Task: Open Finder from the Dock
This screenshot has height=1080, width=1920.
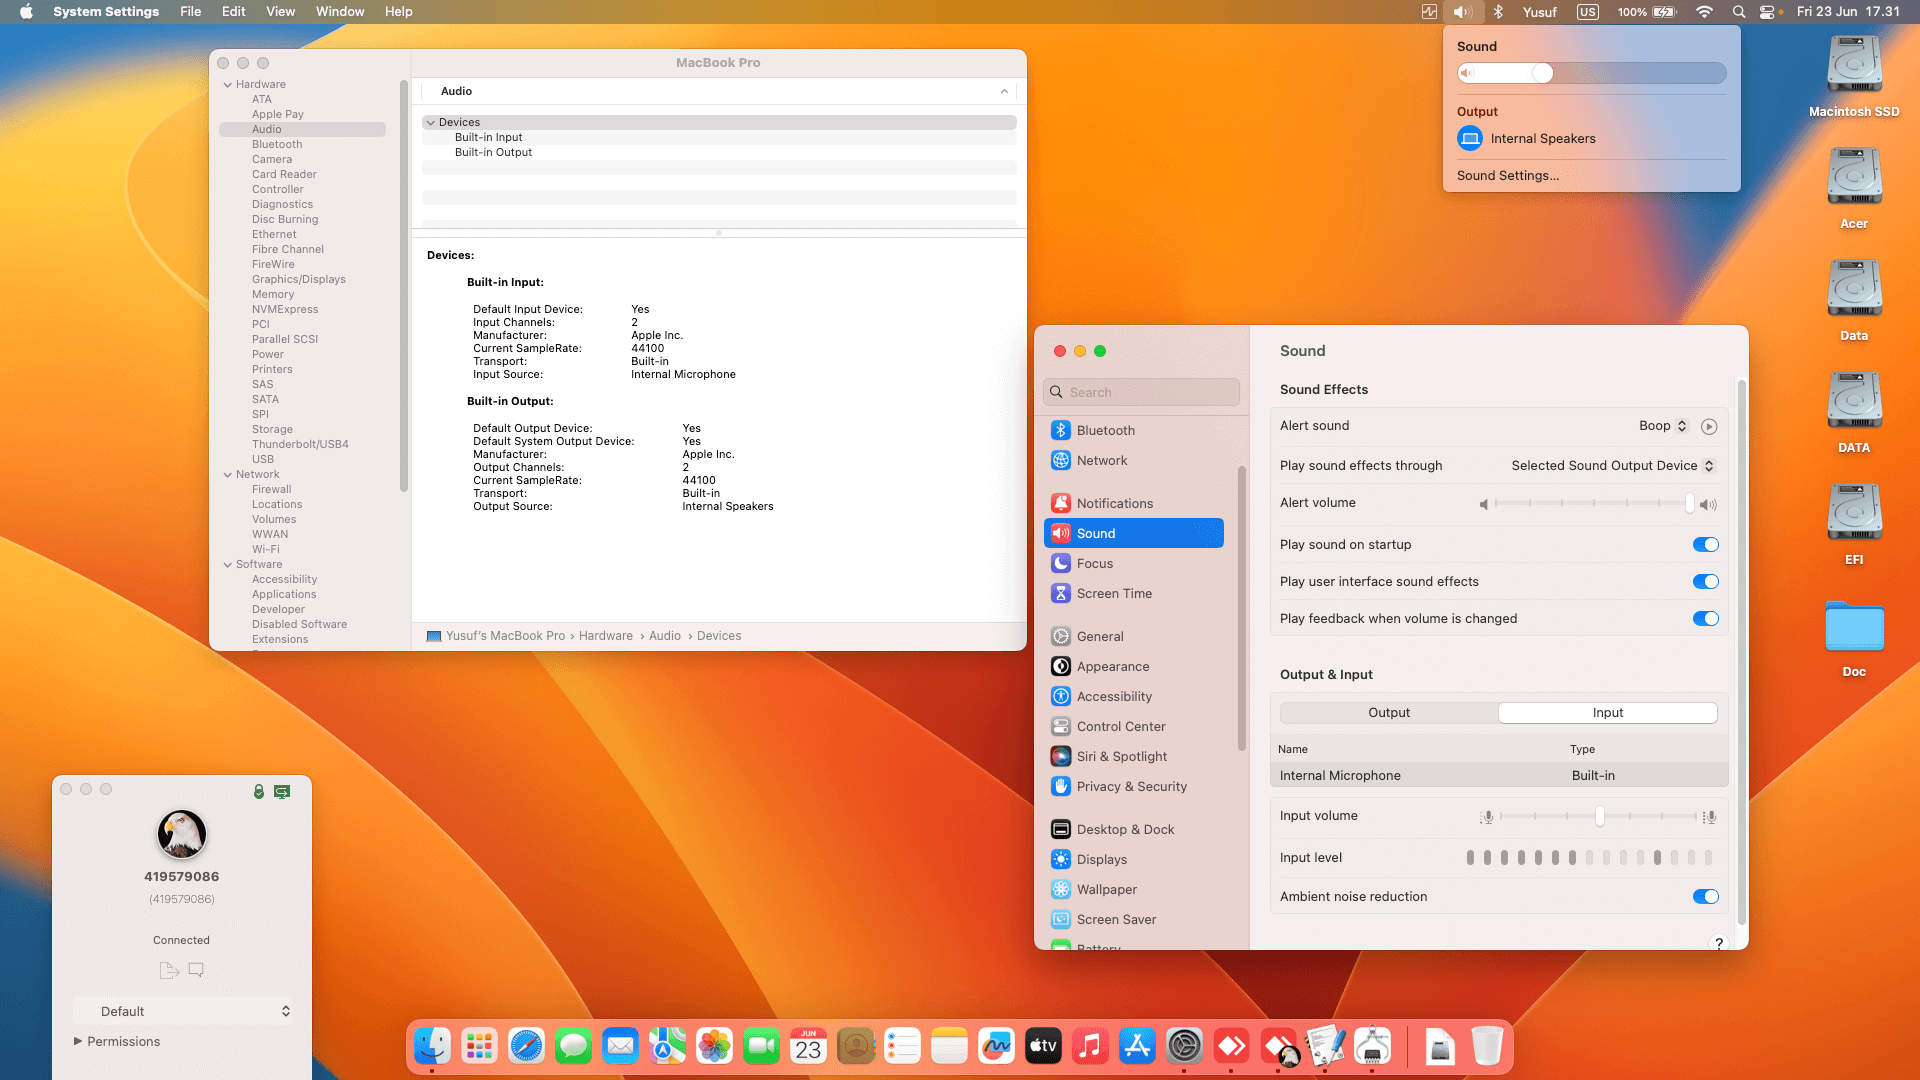Action: coord(432,1047)
